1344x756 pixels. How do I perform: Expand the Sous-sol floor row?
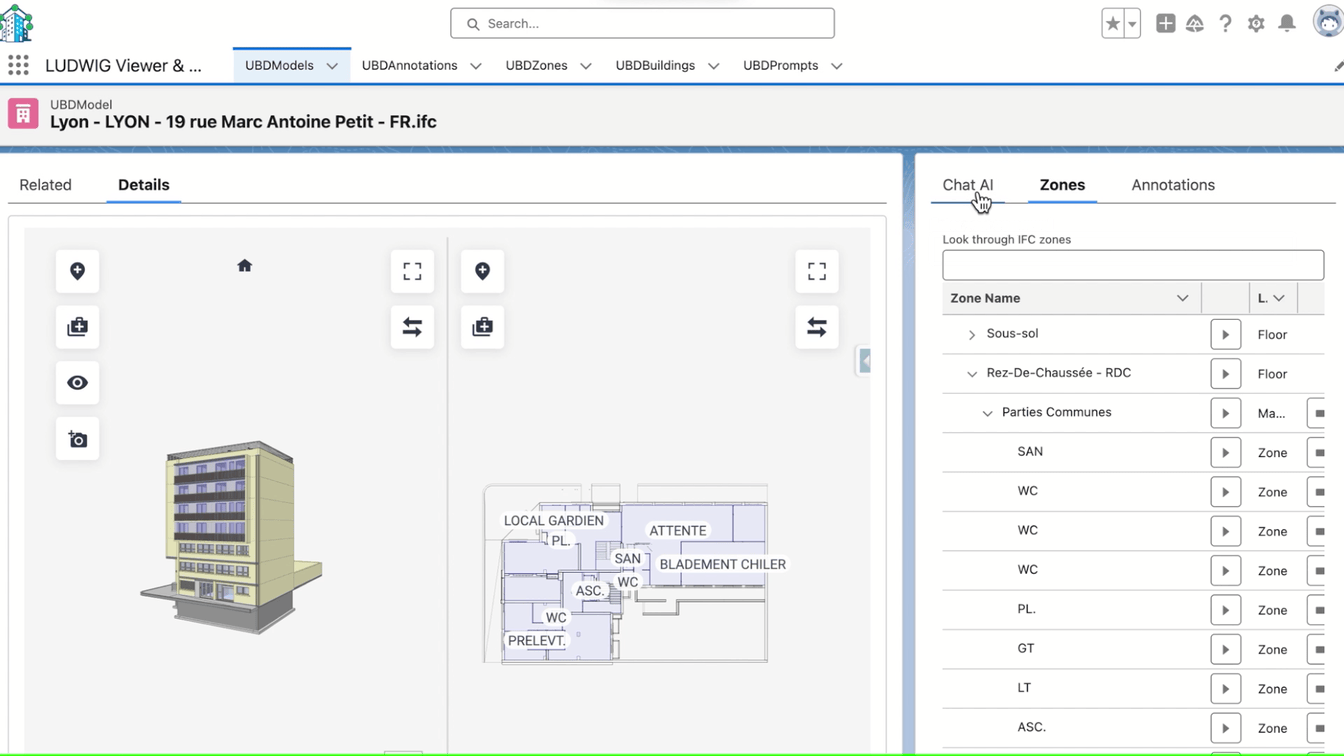pos(971,335)
